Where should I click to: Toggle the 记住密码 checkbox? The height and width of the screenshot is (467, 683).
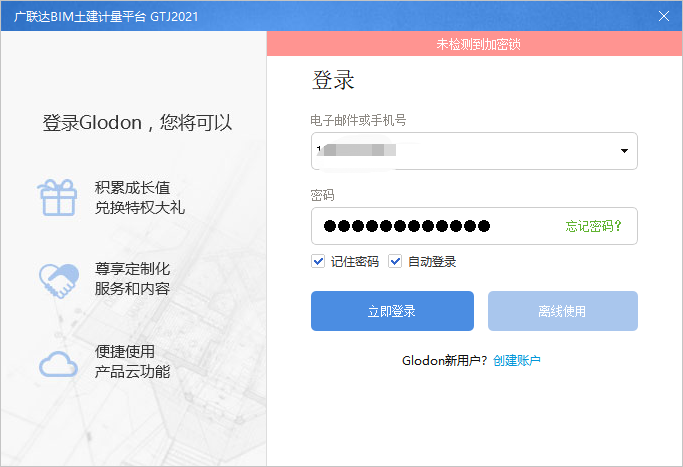coord(318,261)
